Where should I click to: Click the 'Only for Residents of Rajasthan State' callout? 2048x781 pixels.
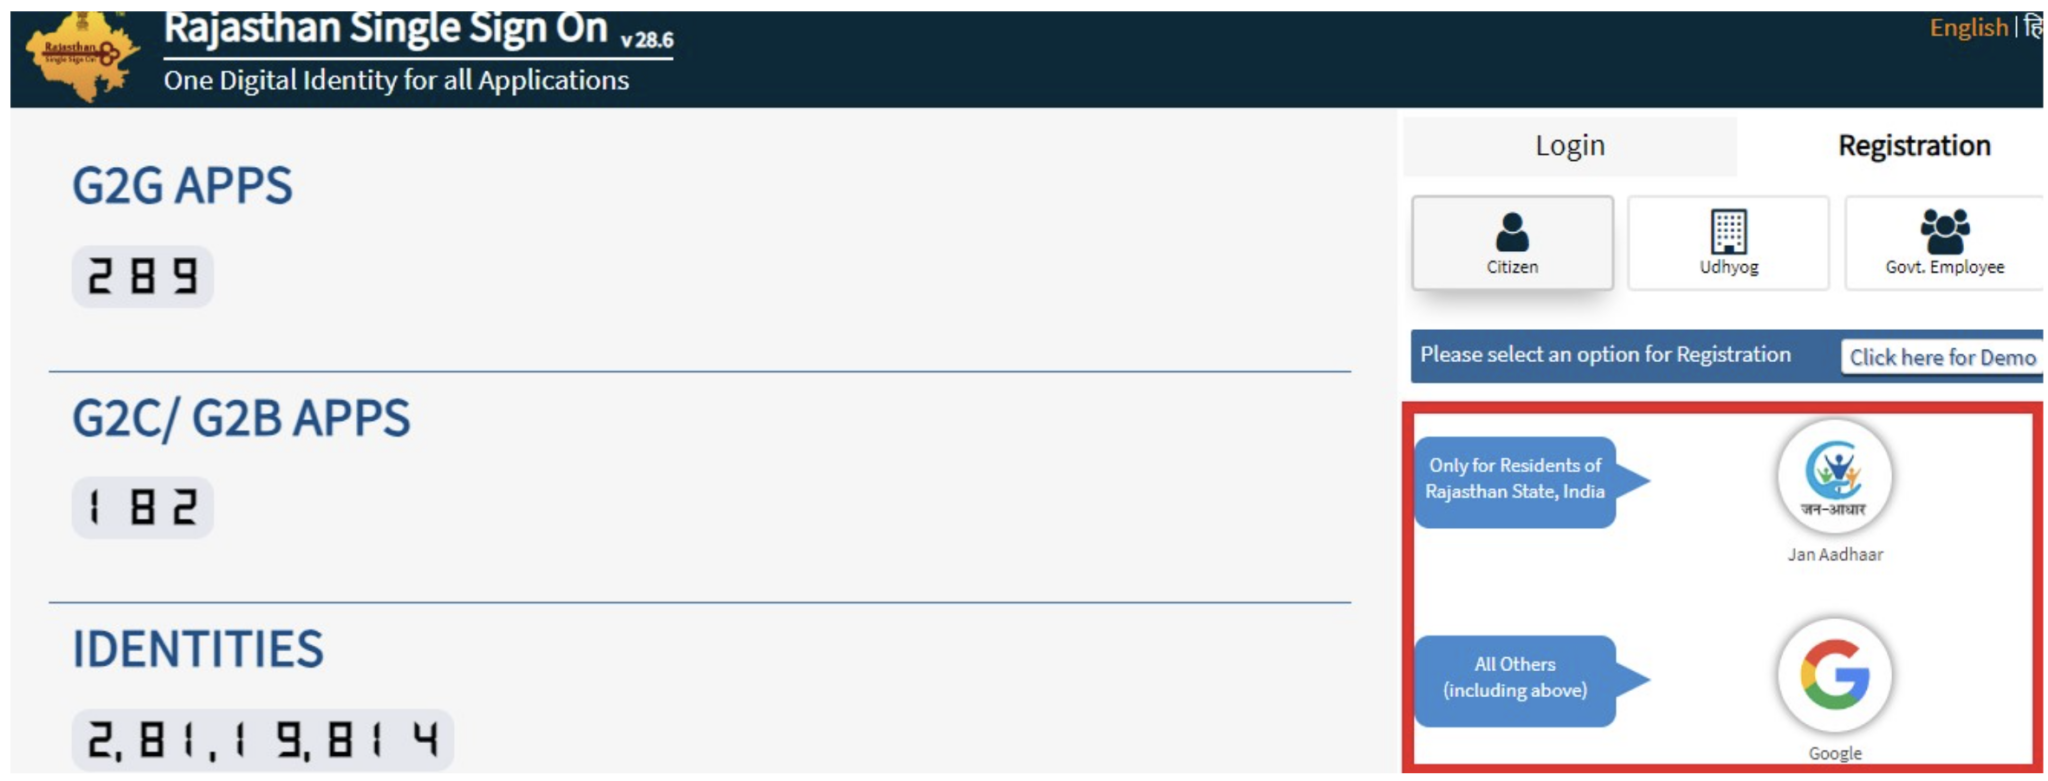point(1513,479)
